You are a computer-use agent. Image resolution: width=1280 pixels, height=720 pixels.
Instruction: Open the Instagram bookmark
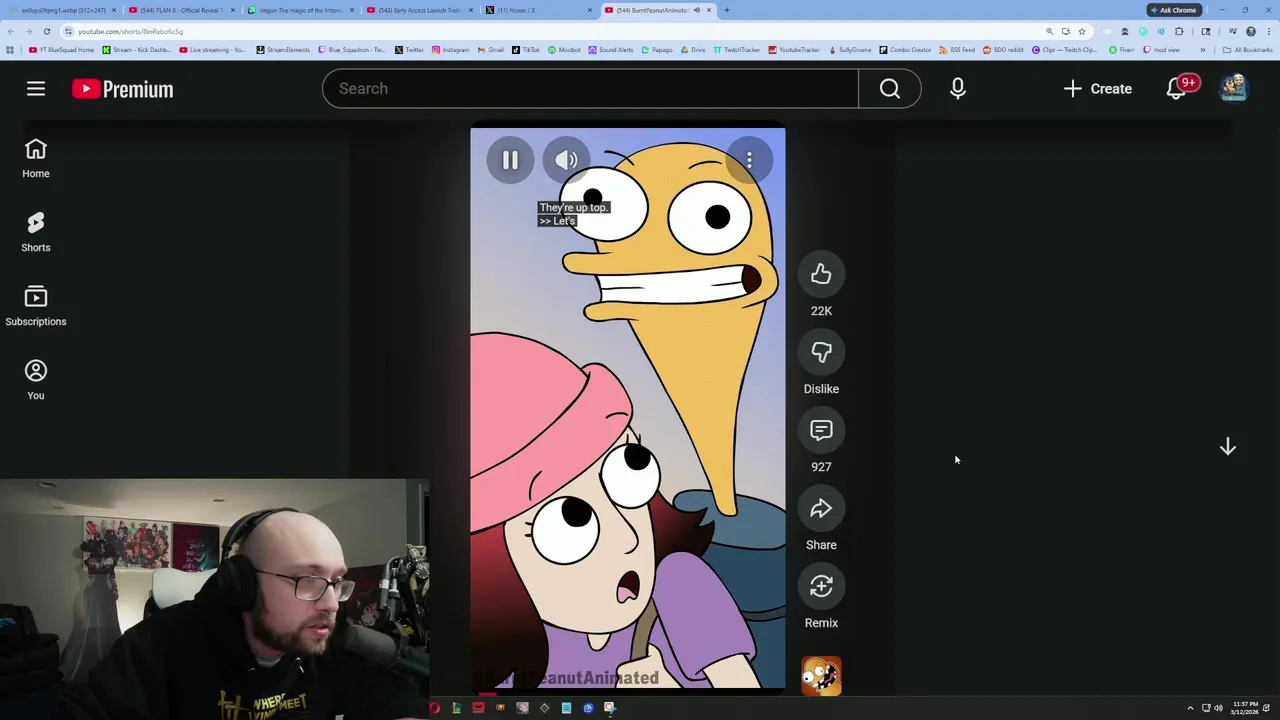click(x=451, y=50)
